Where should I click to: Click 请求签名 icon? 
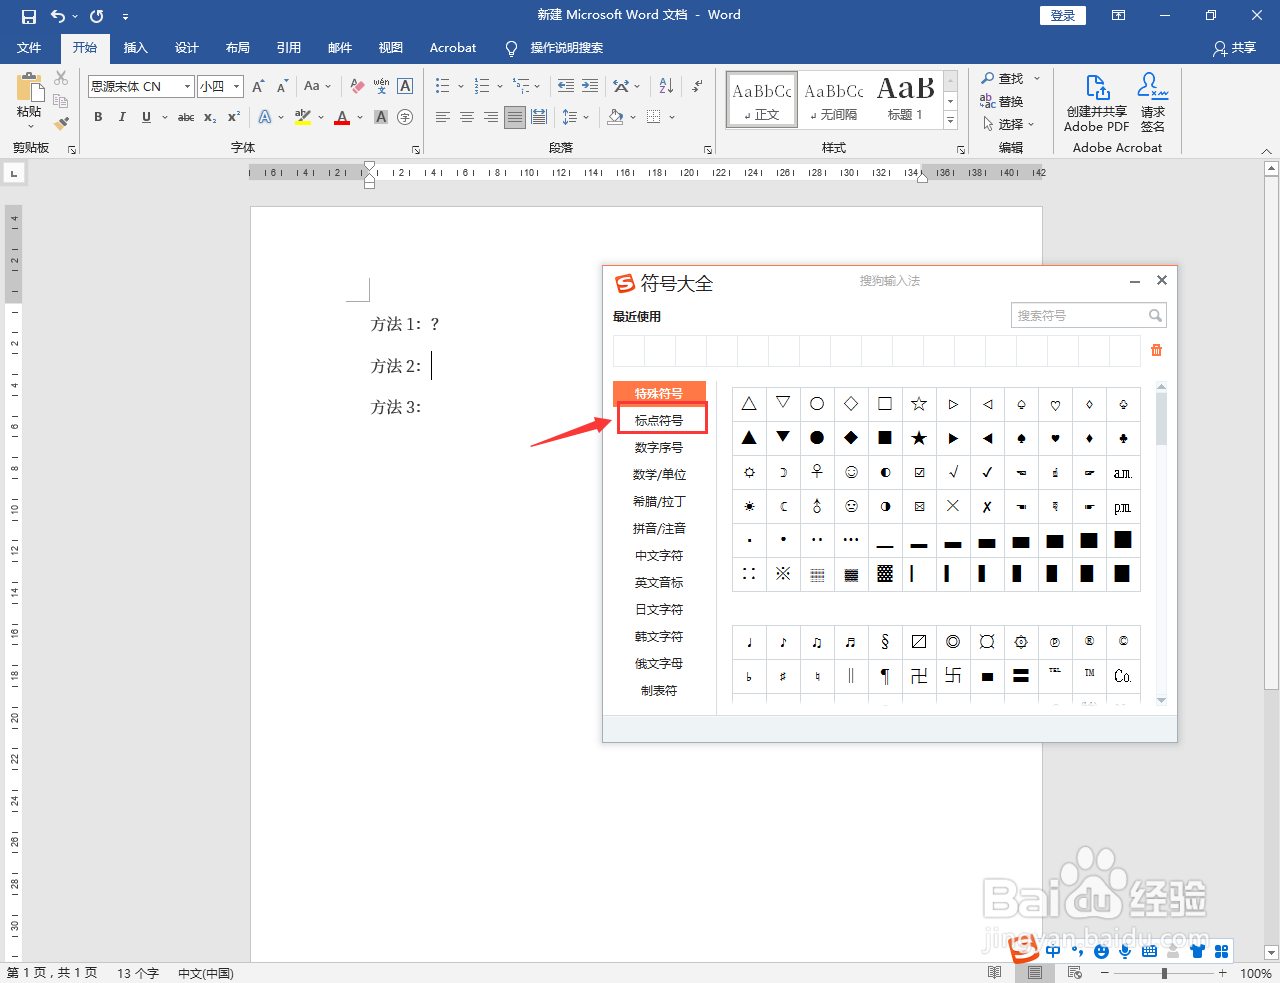pos(1153,103)
